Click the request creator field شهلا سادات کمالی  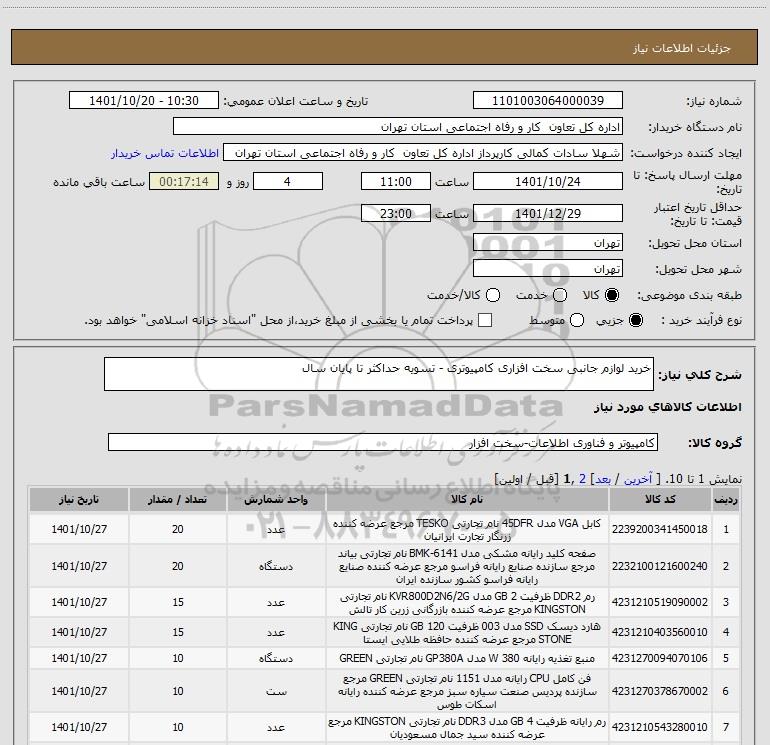(x=423, y=153)
